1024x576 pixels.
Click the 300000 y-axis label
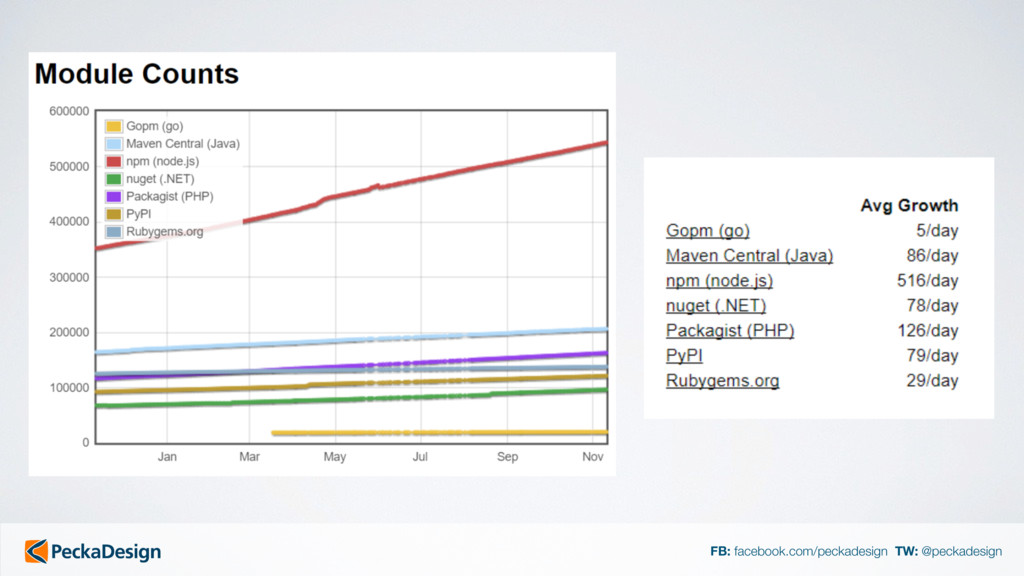point(69,277)
